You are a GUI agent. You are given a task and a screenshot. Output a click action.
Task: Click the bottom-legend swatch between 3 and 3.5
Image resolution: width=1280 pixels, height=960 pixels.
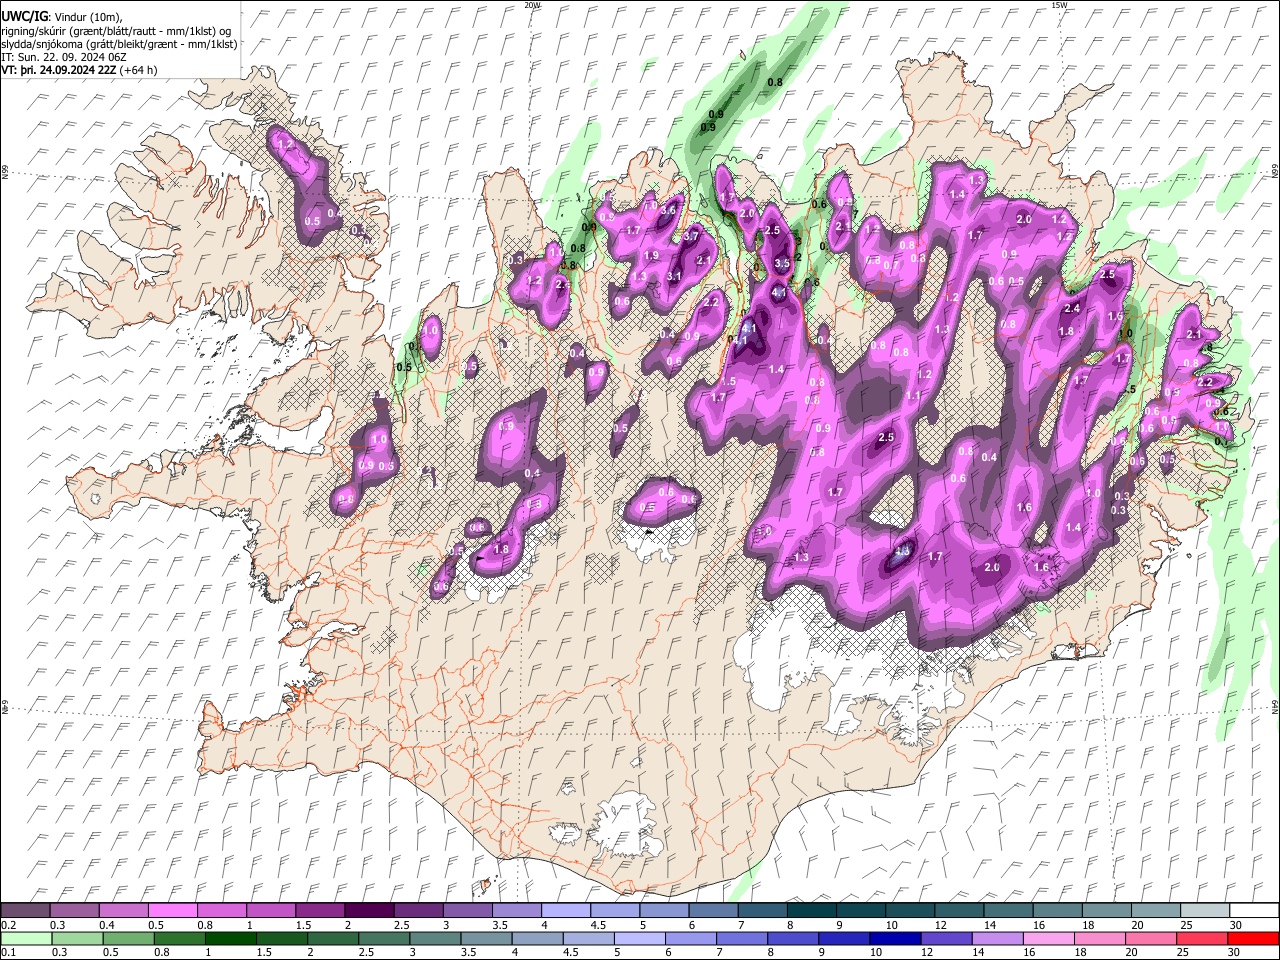click(x=433, y=938)
